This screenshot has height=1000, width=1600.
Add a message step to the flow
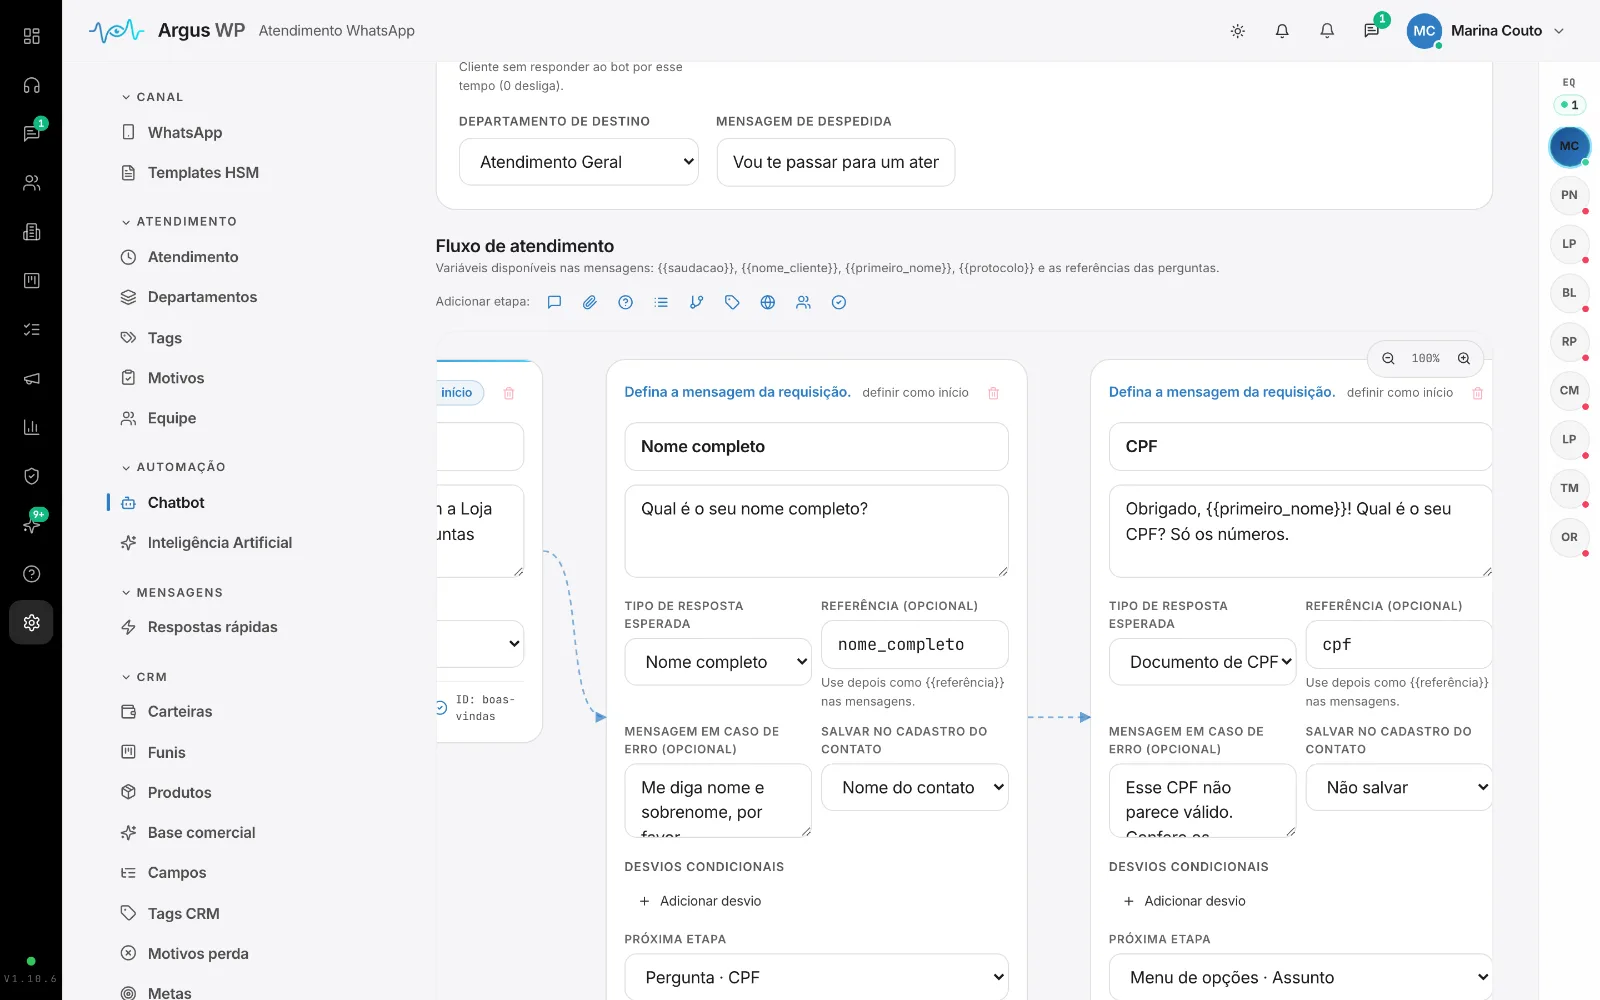pyautogui.click(x=554, y=302)
